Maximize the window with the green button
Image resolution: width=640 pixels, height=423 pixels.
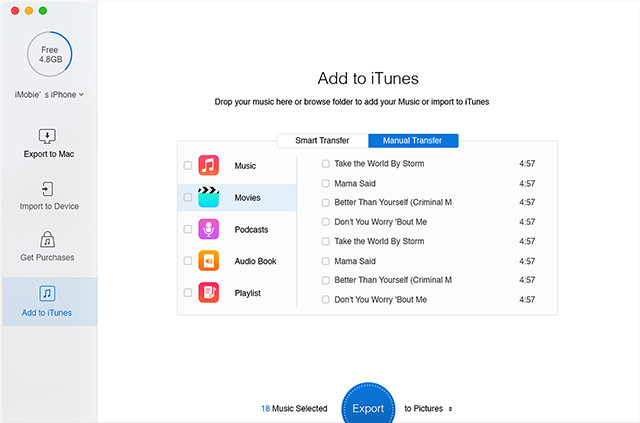click(x=43, y=11)
